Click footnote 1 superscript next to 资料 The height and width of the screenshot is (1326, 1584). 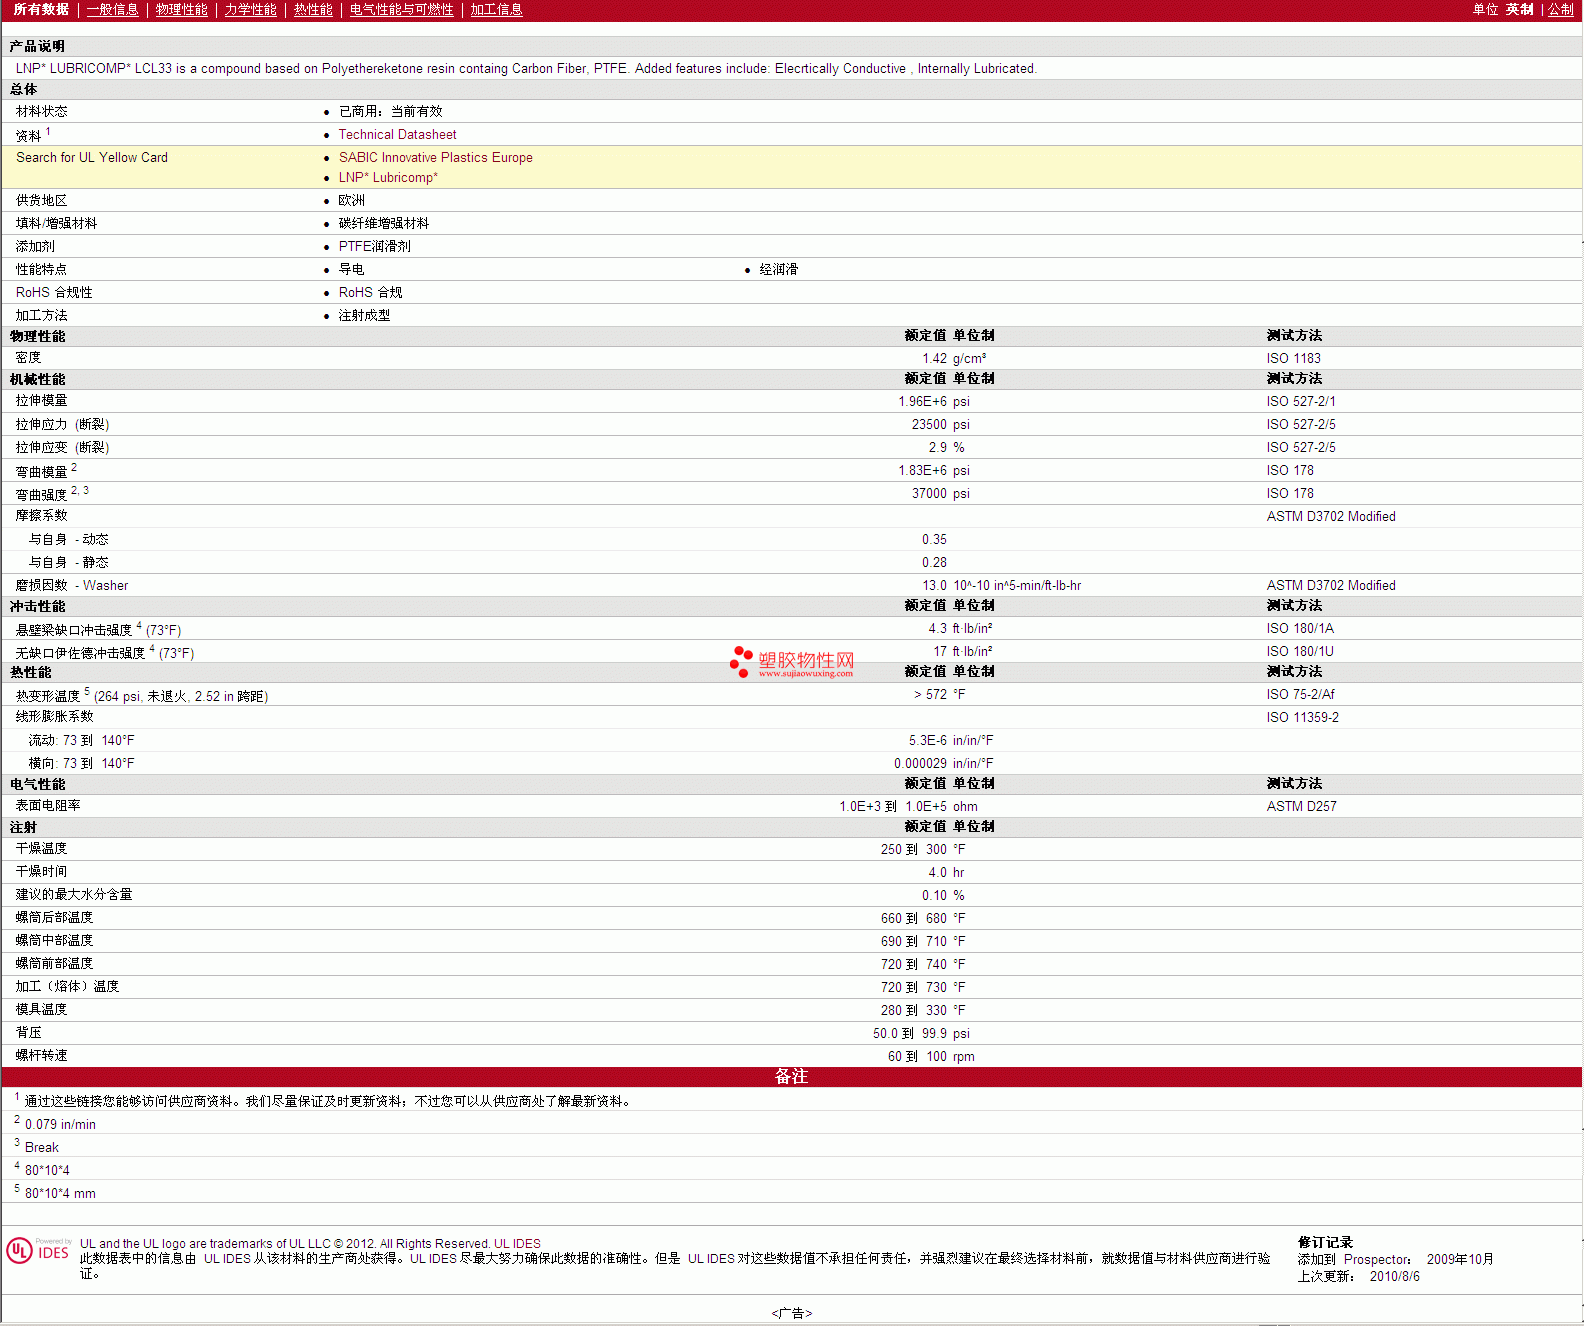(48, 131)
